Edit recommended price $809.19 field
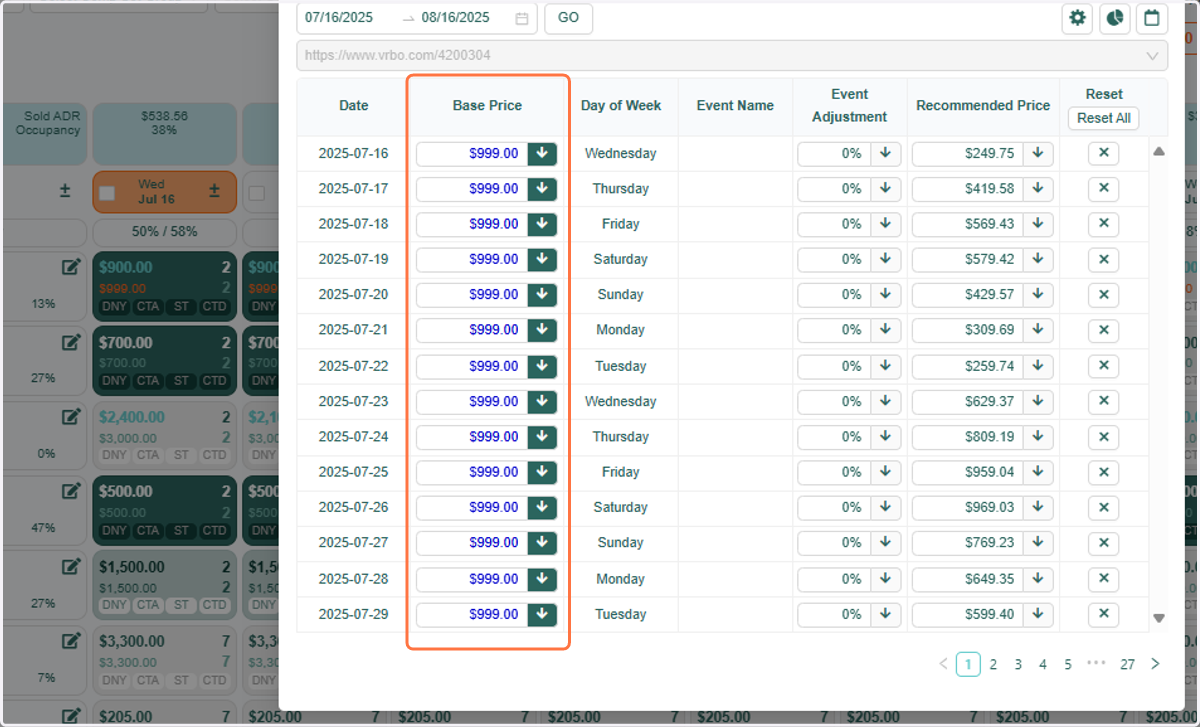 click(968, 437)
